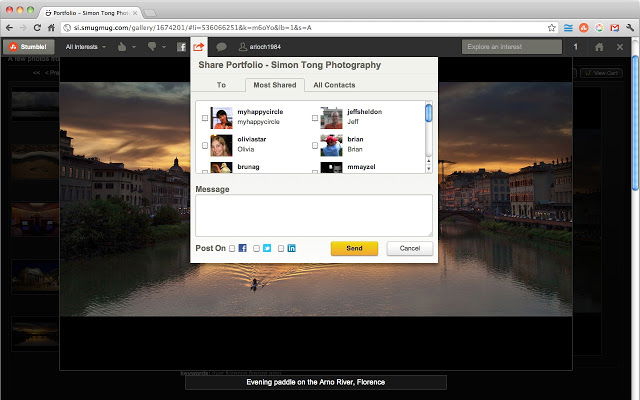Enable posting on LinkedIn checkbox
Screen dimensions: 640x400
pos(281,248)
